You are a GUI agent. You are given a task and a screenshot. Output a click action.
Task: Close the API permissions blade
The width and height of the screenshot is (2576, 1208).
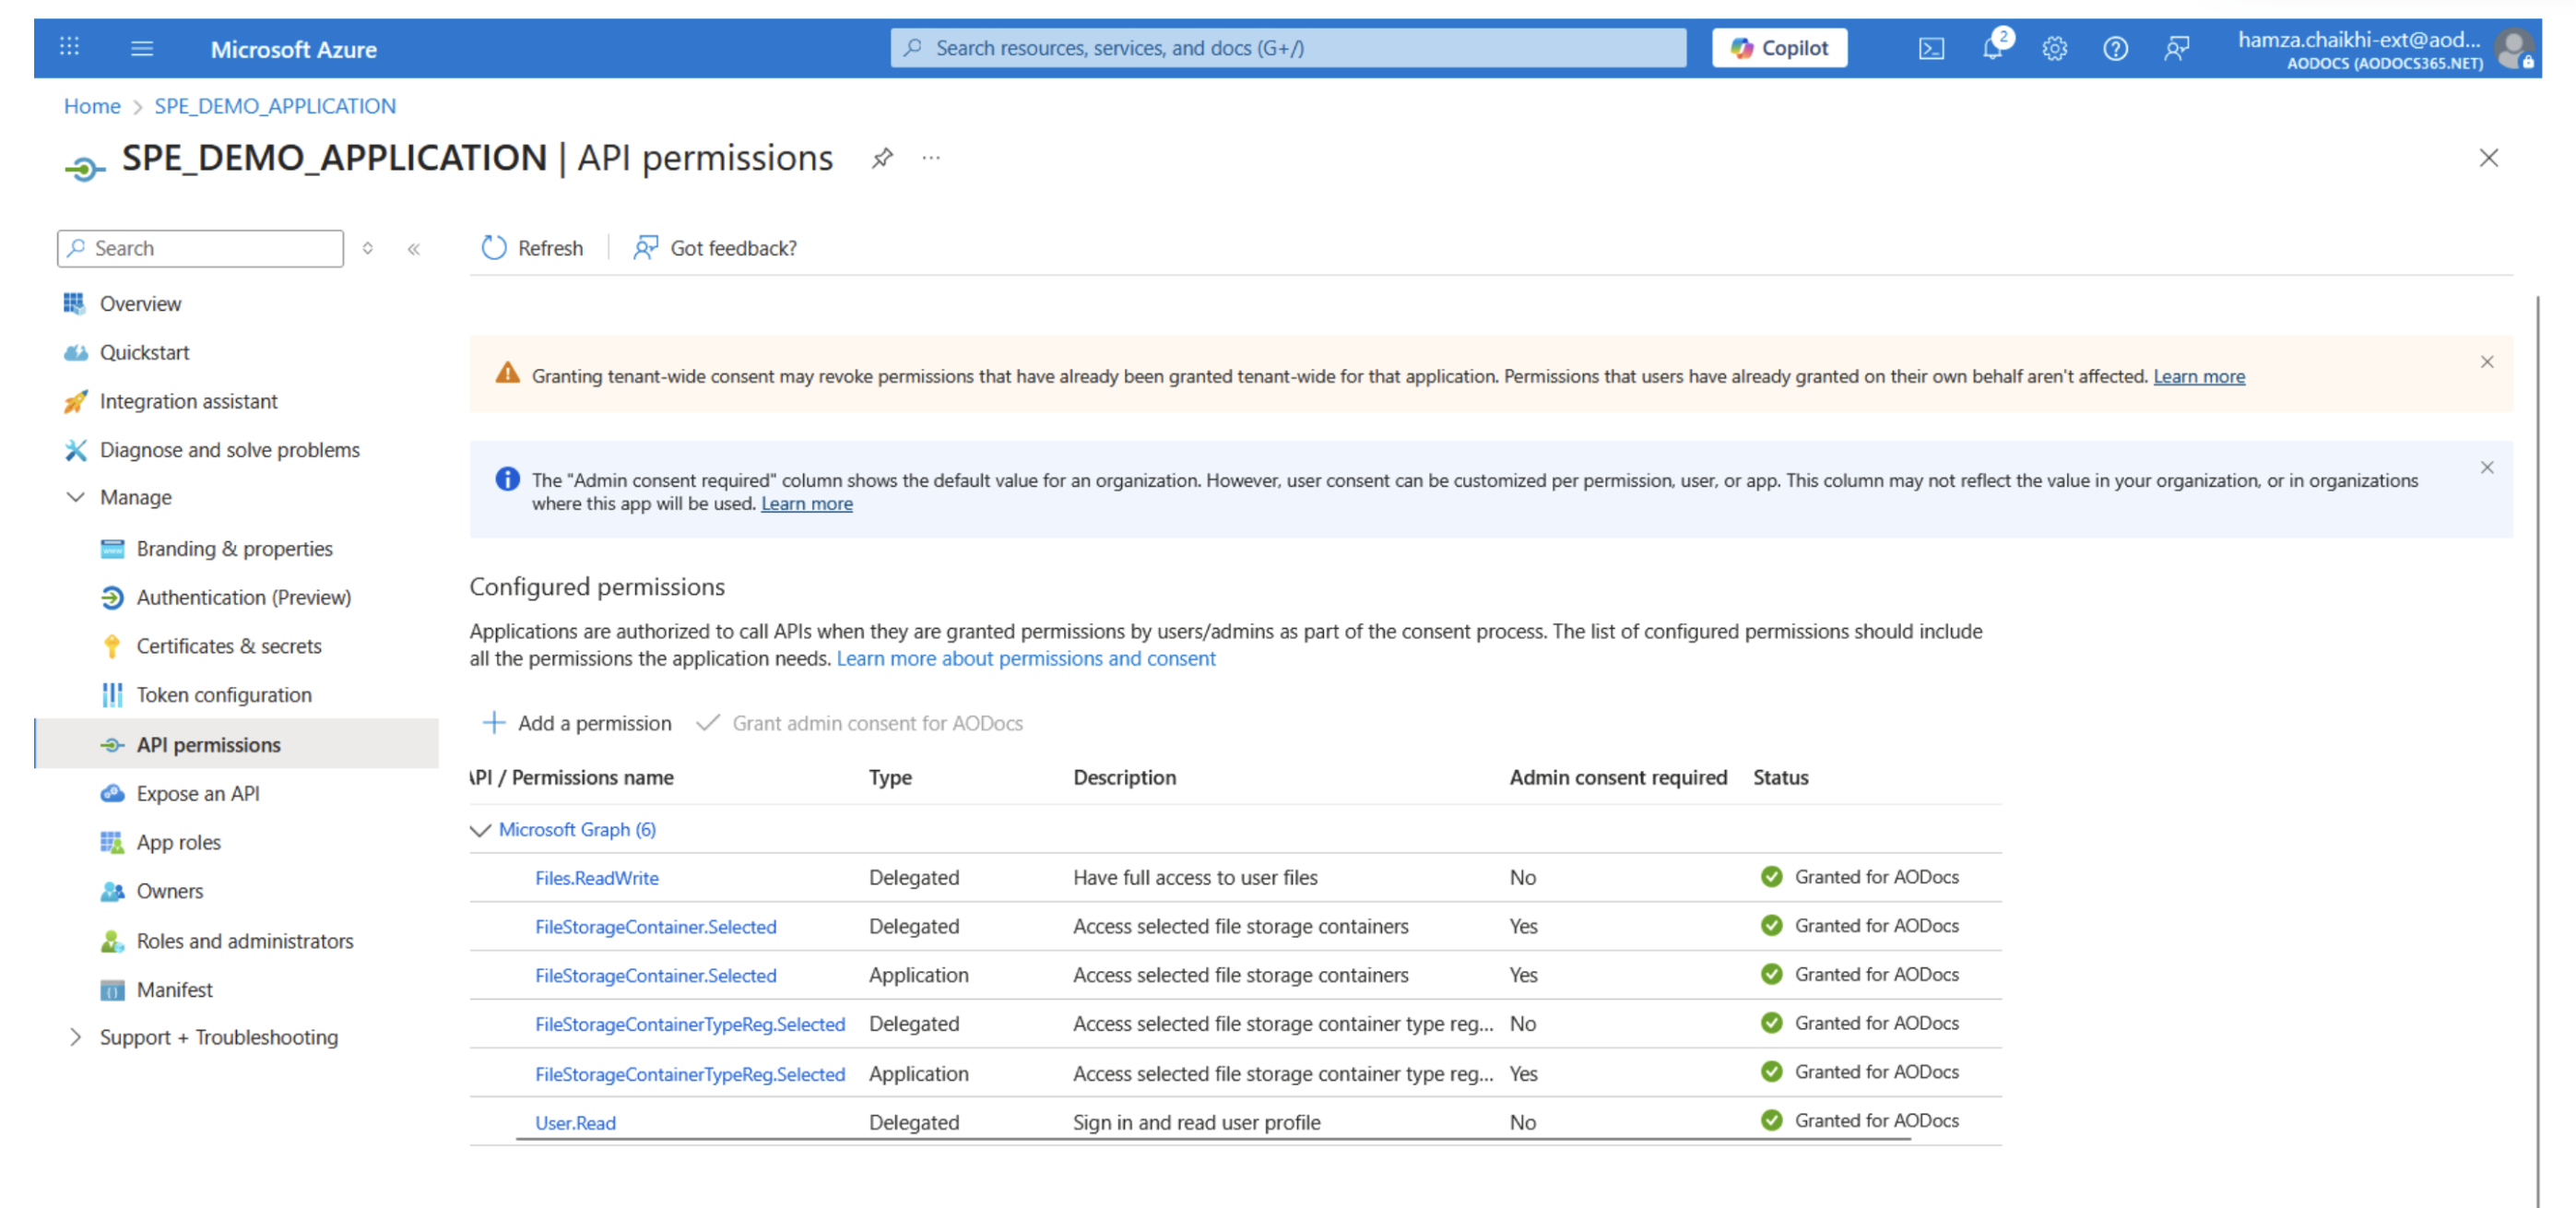point(2488,158)
